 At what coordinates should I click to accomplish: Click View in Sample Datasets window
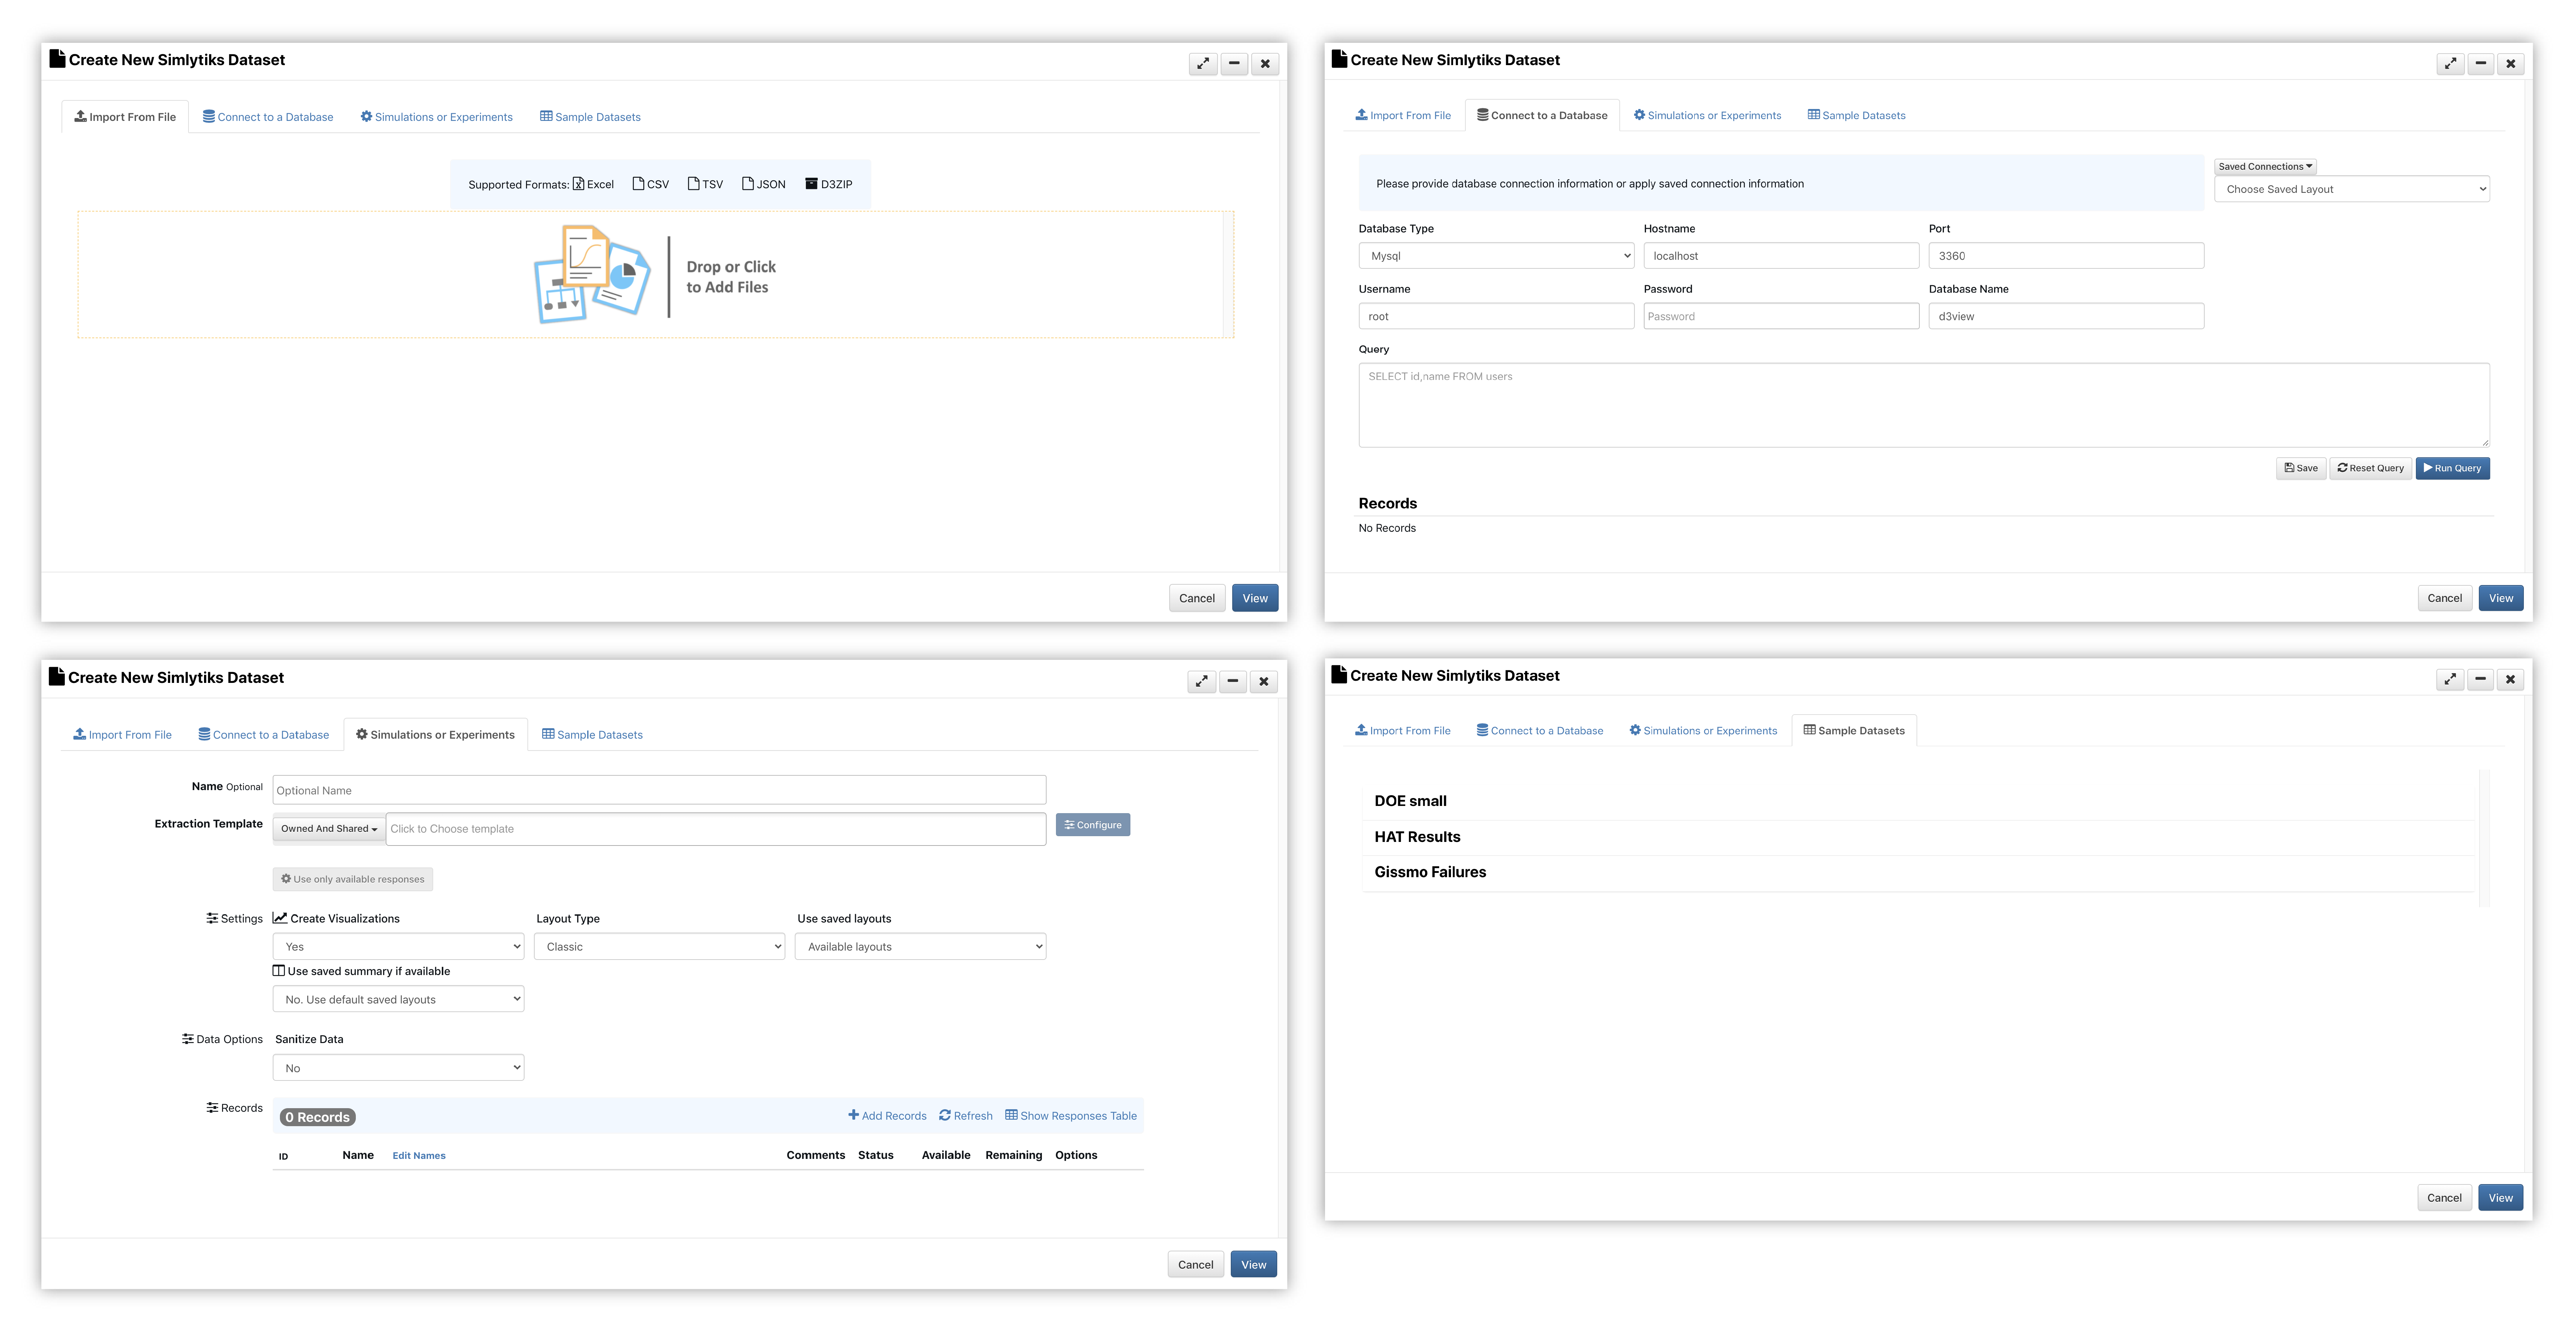coord(2501,1198)
